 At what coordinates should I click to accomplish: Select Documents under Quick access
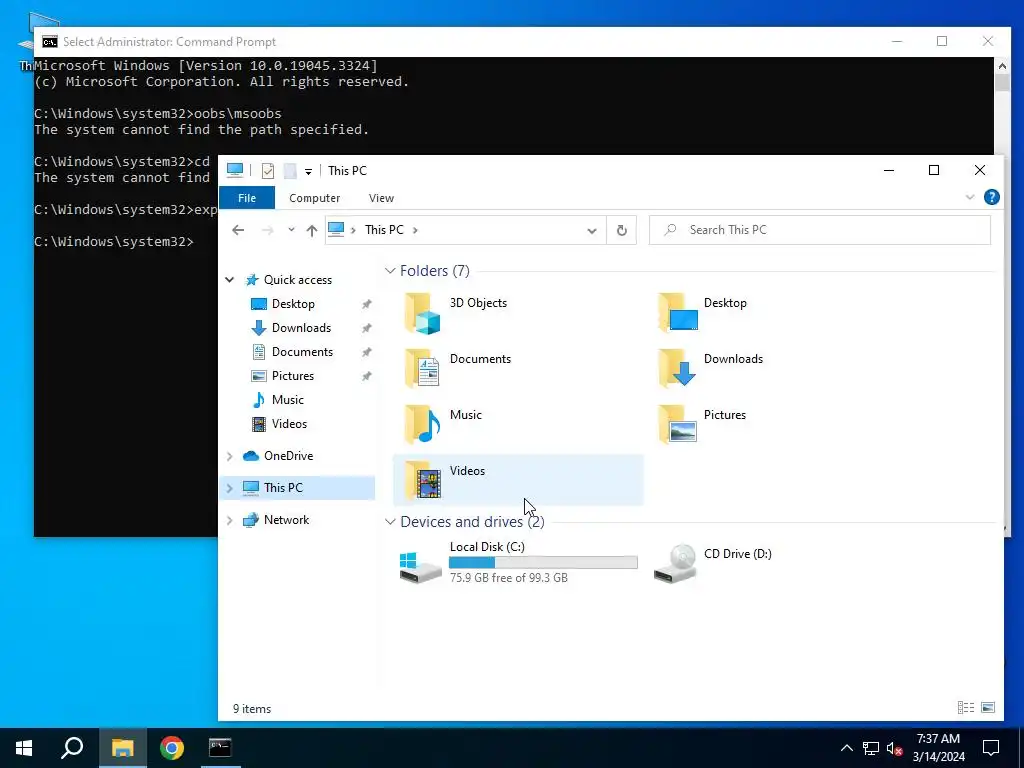pos(302,352)
